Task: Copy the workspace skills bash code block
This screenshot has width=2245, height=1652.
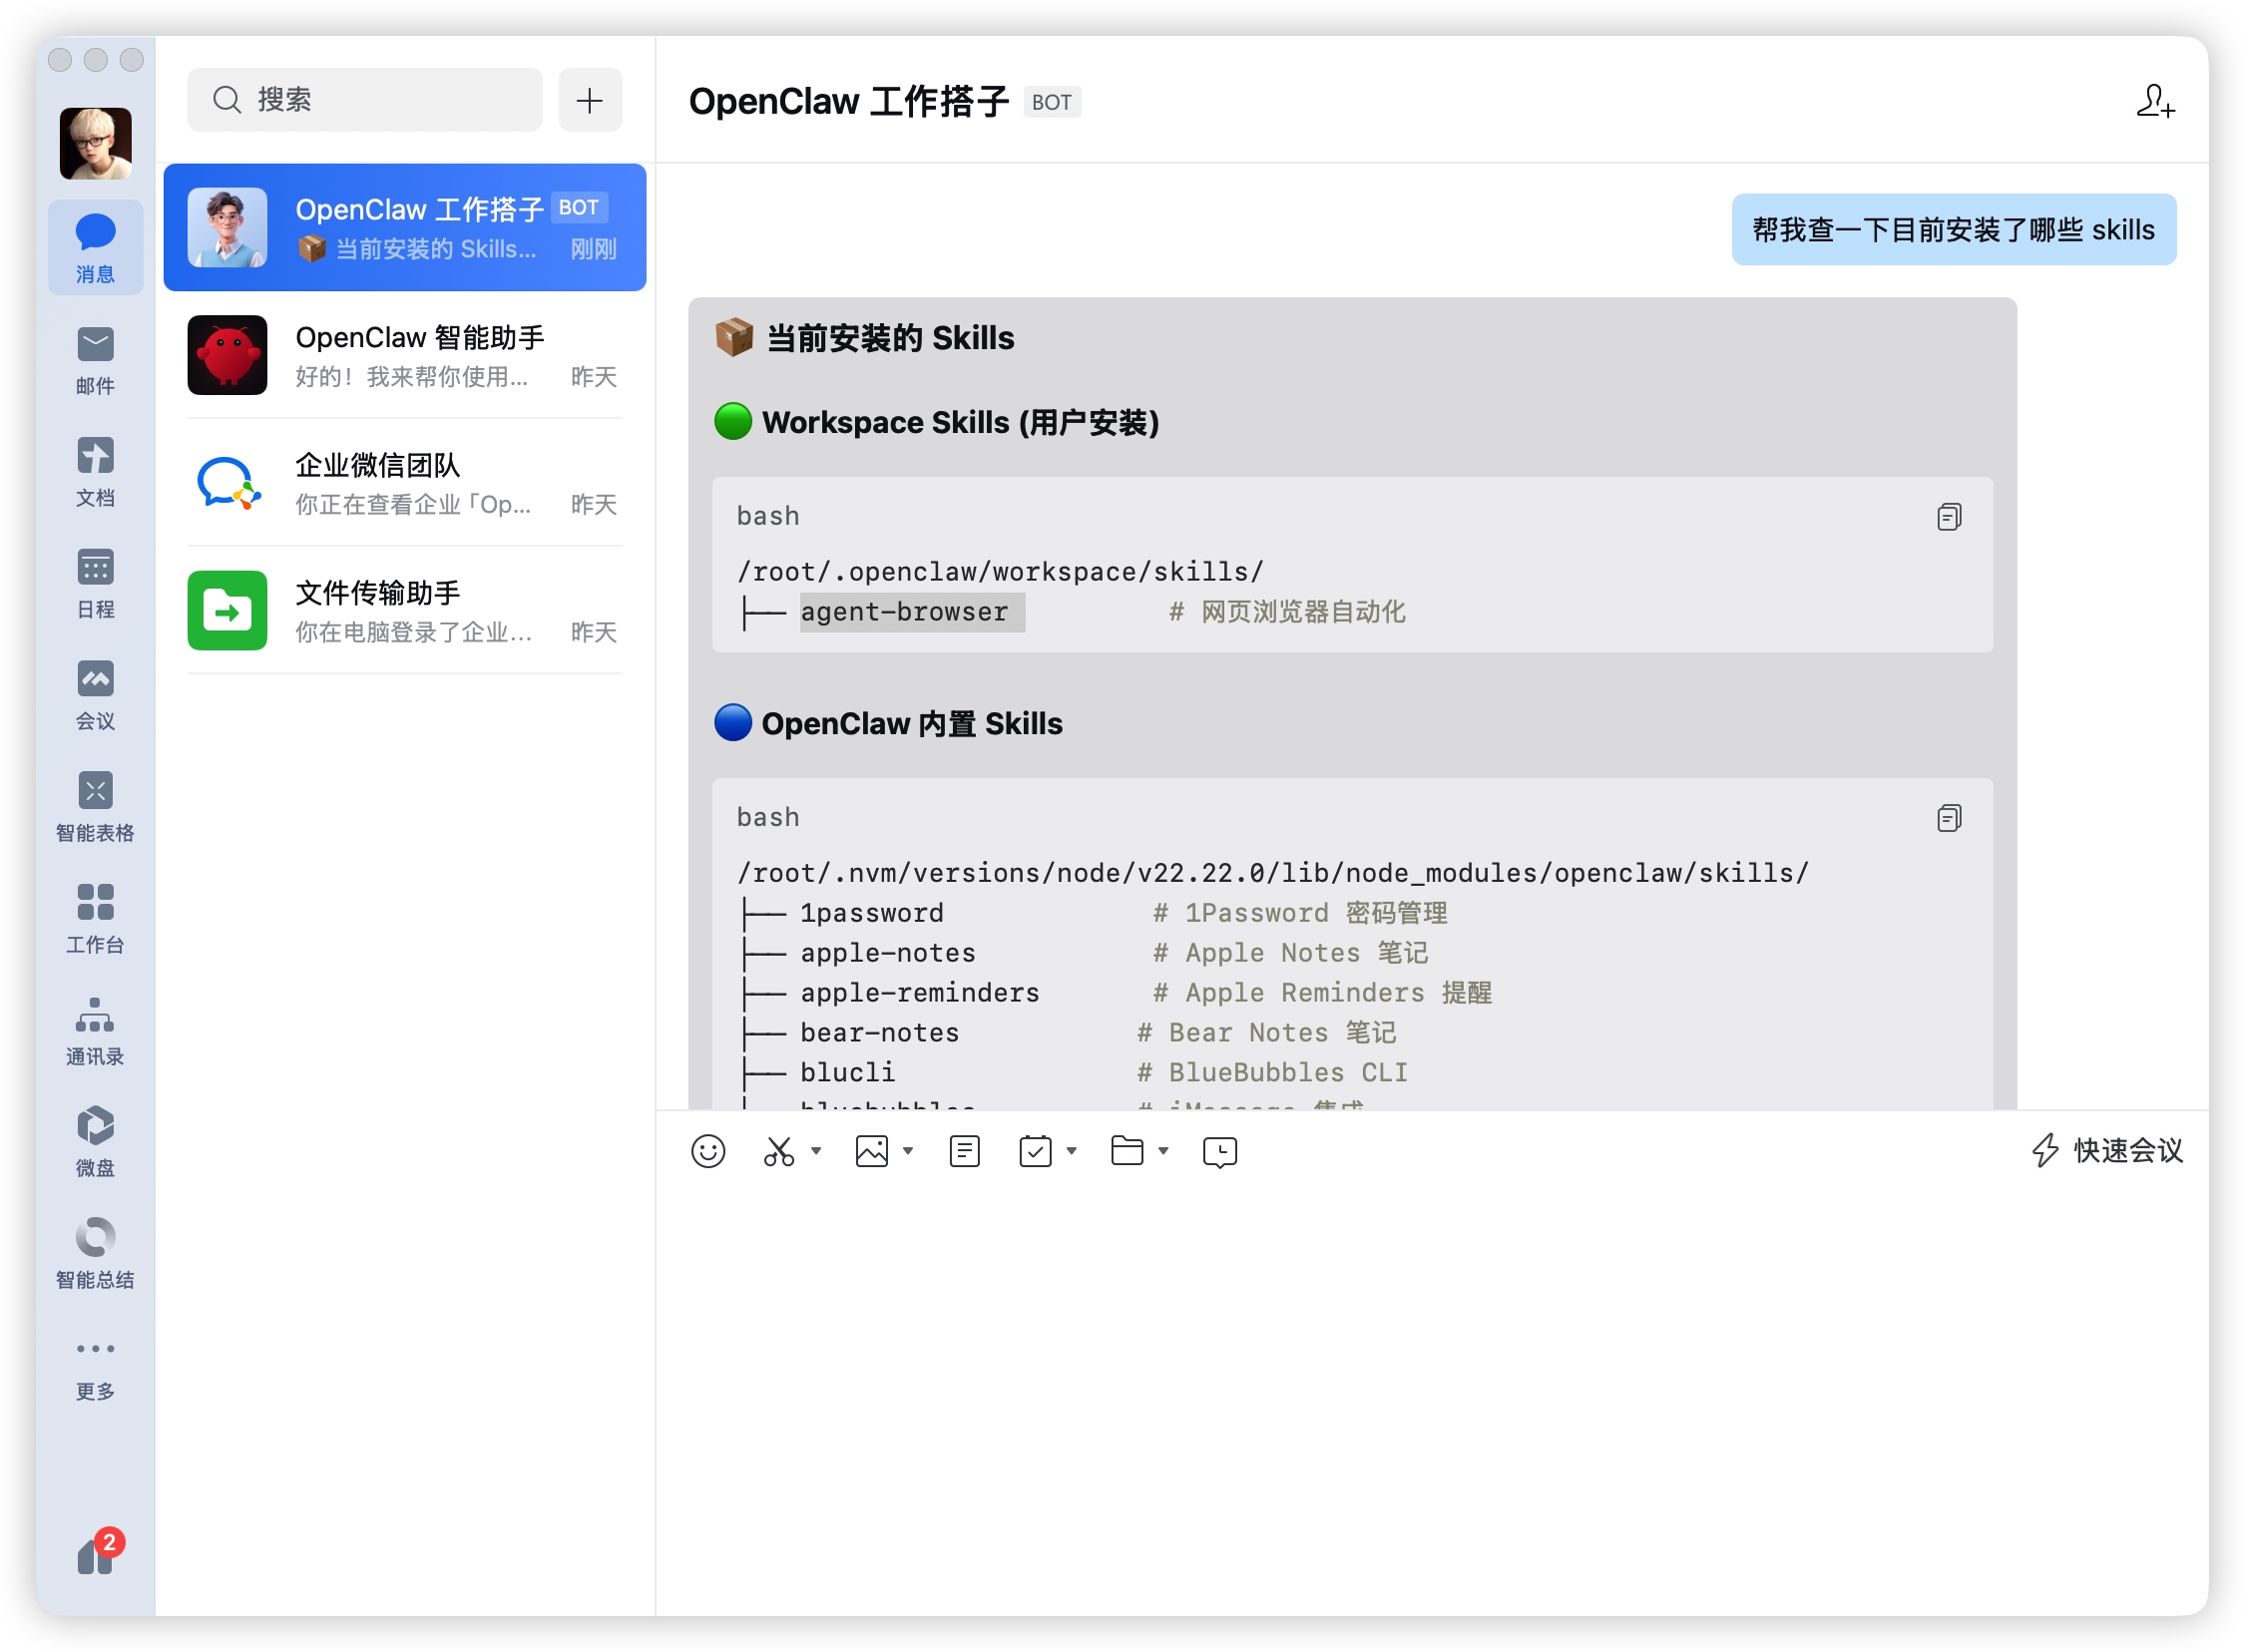Action: [1948, 517]
